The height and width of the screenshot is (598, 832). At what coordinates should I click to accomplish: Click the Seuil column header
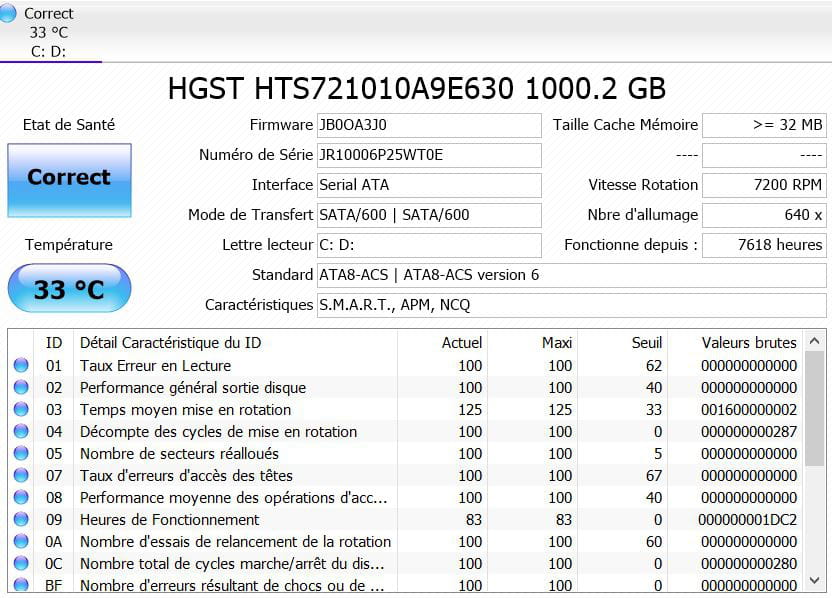[622, 343]
